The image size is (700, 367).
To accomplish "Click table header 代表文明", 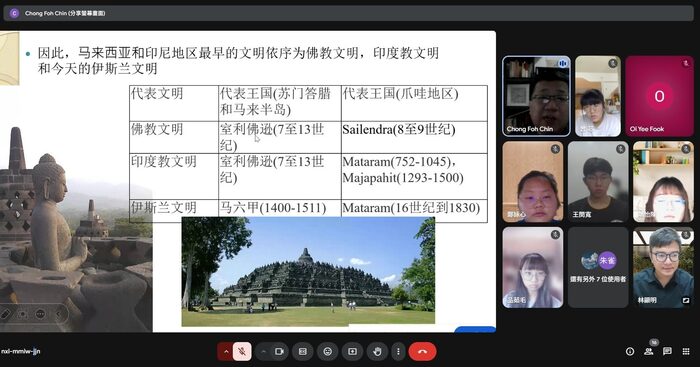I will click(157, 93).
